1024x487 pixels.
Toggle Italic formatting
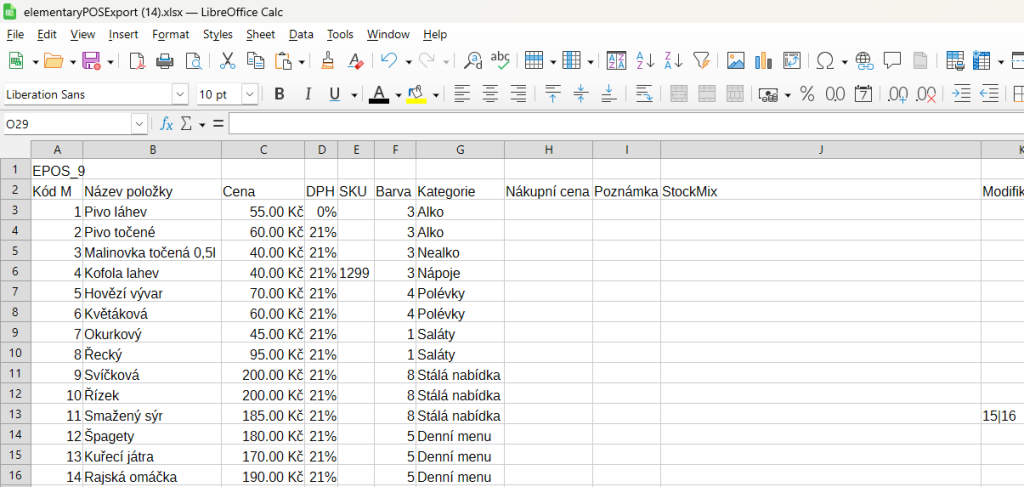coord(307,94)
